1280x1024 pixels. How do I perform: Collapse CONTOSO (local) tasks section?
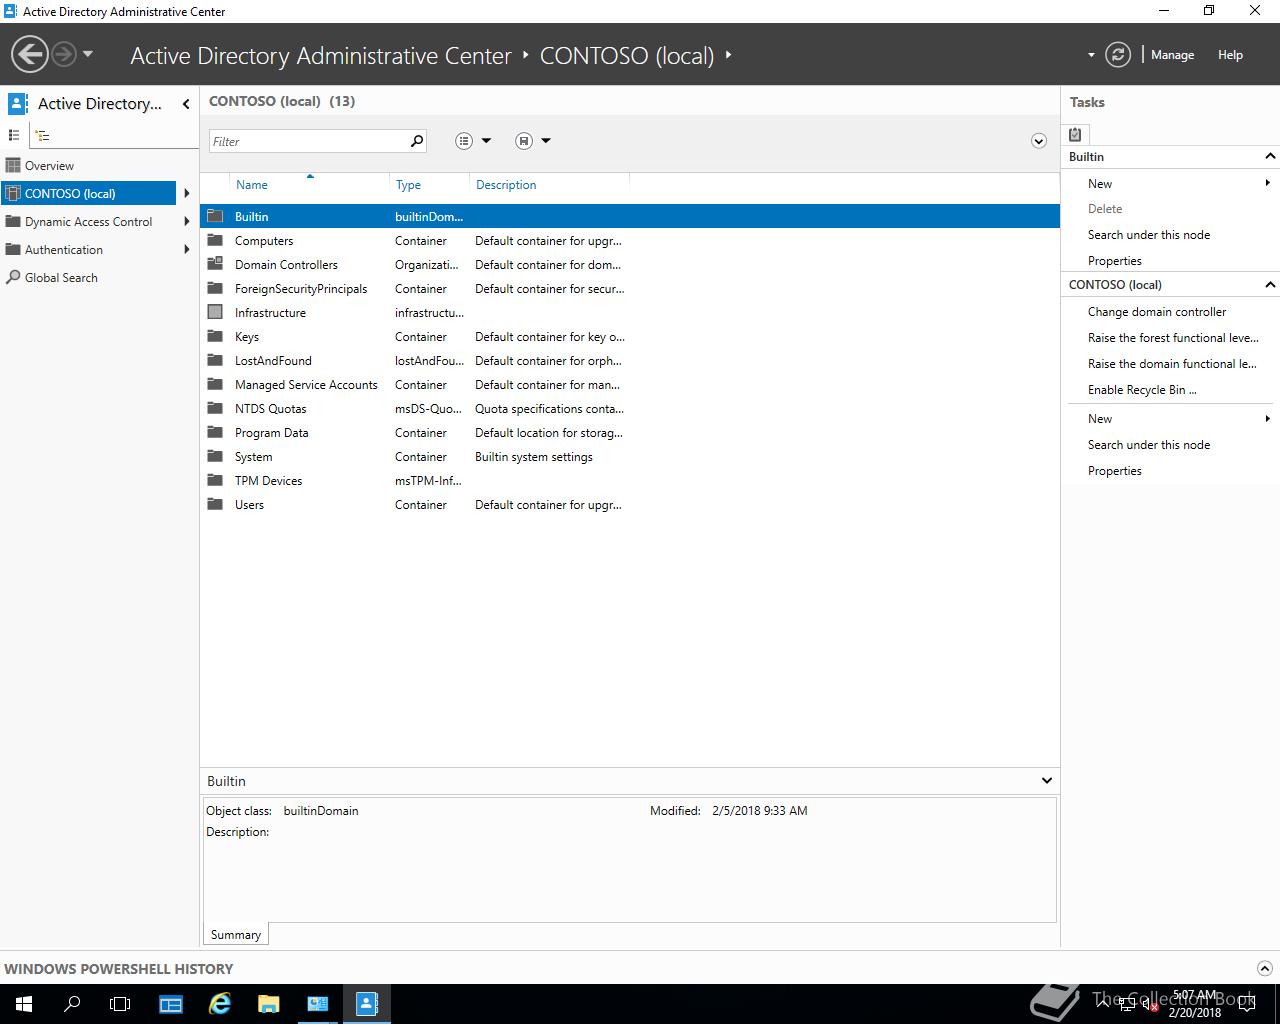coord(1270,285)
